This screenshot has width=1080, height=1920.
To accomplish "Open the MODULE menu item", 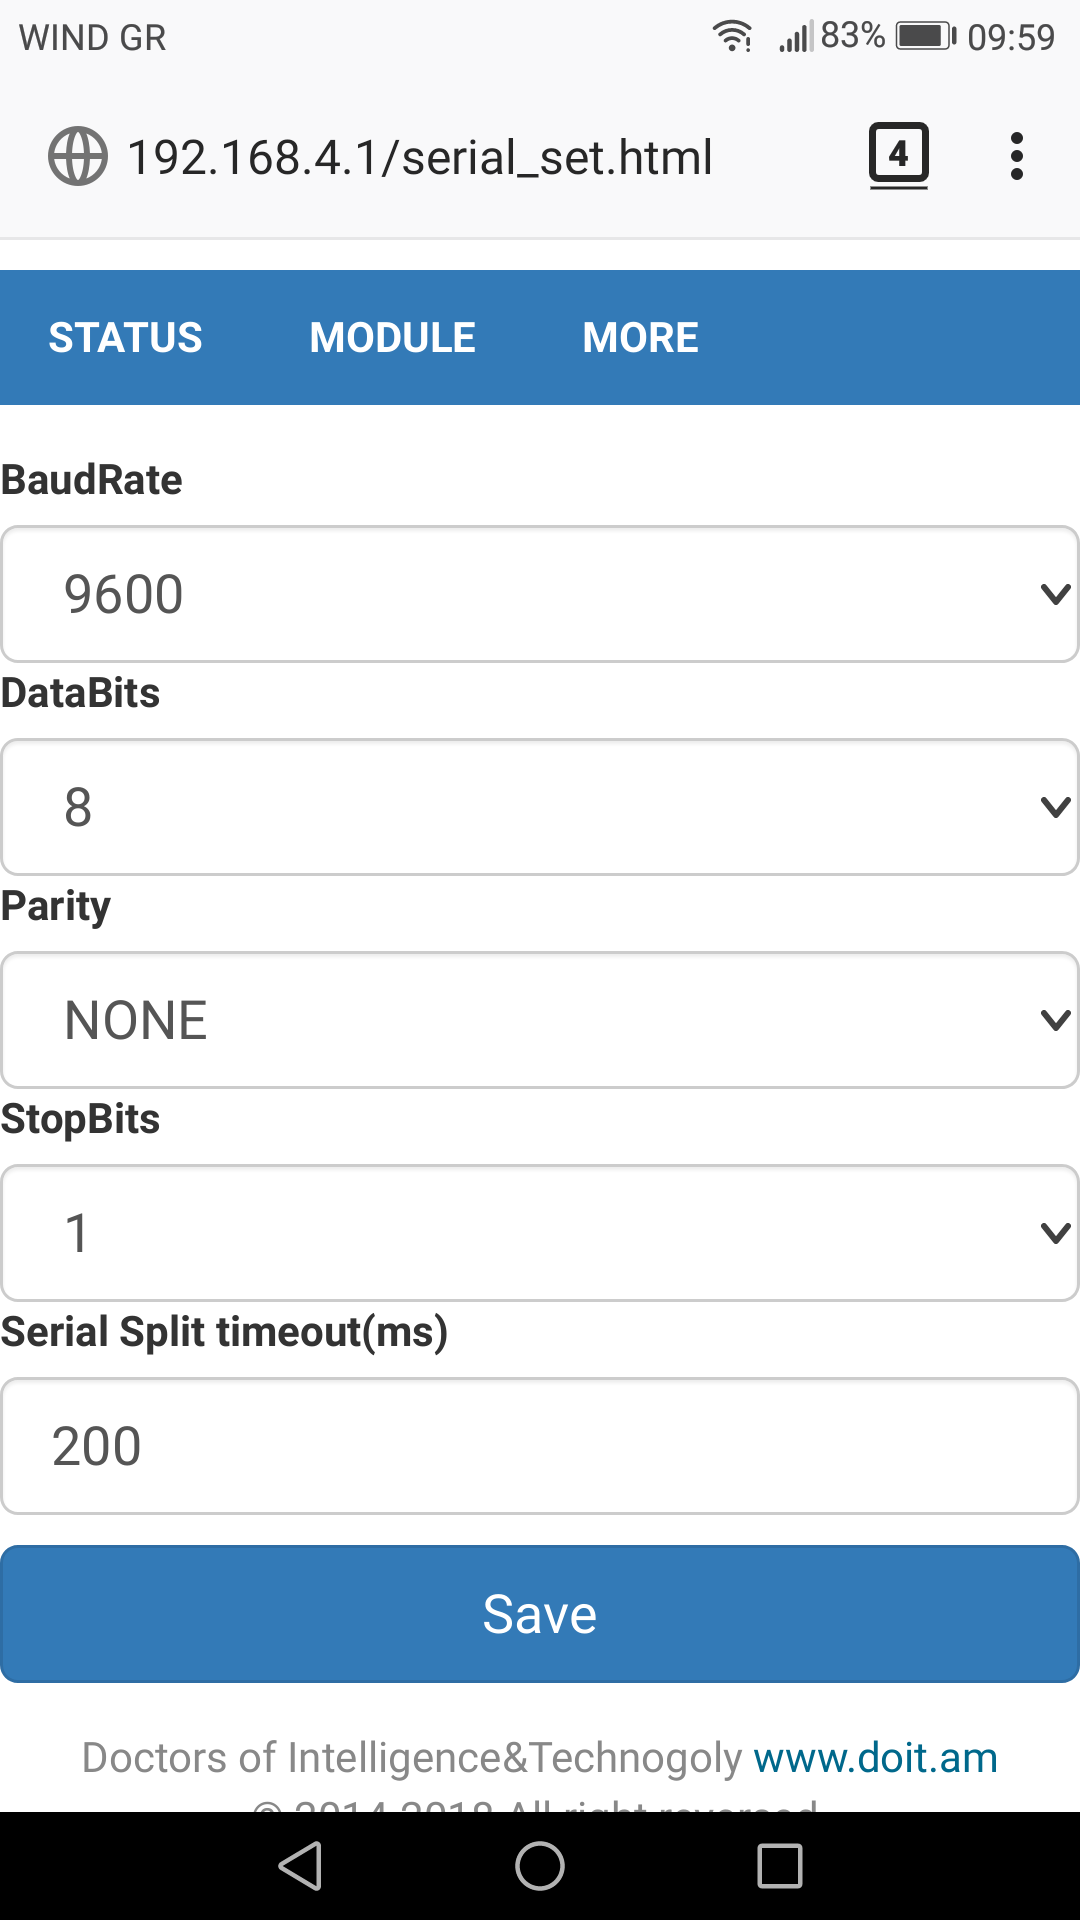I will (x=393, y=338).
